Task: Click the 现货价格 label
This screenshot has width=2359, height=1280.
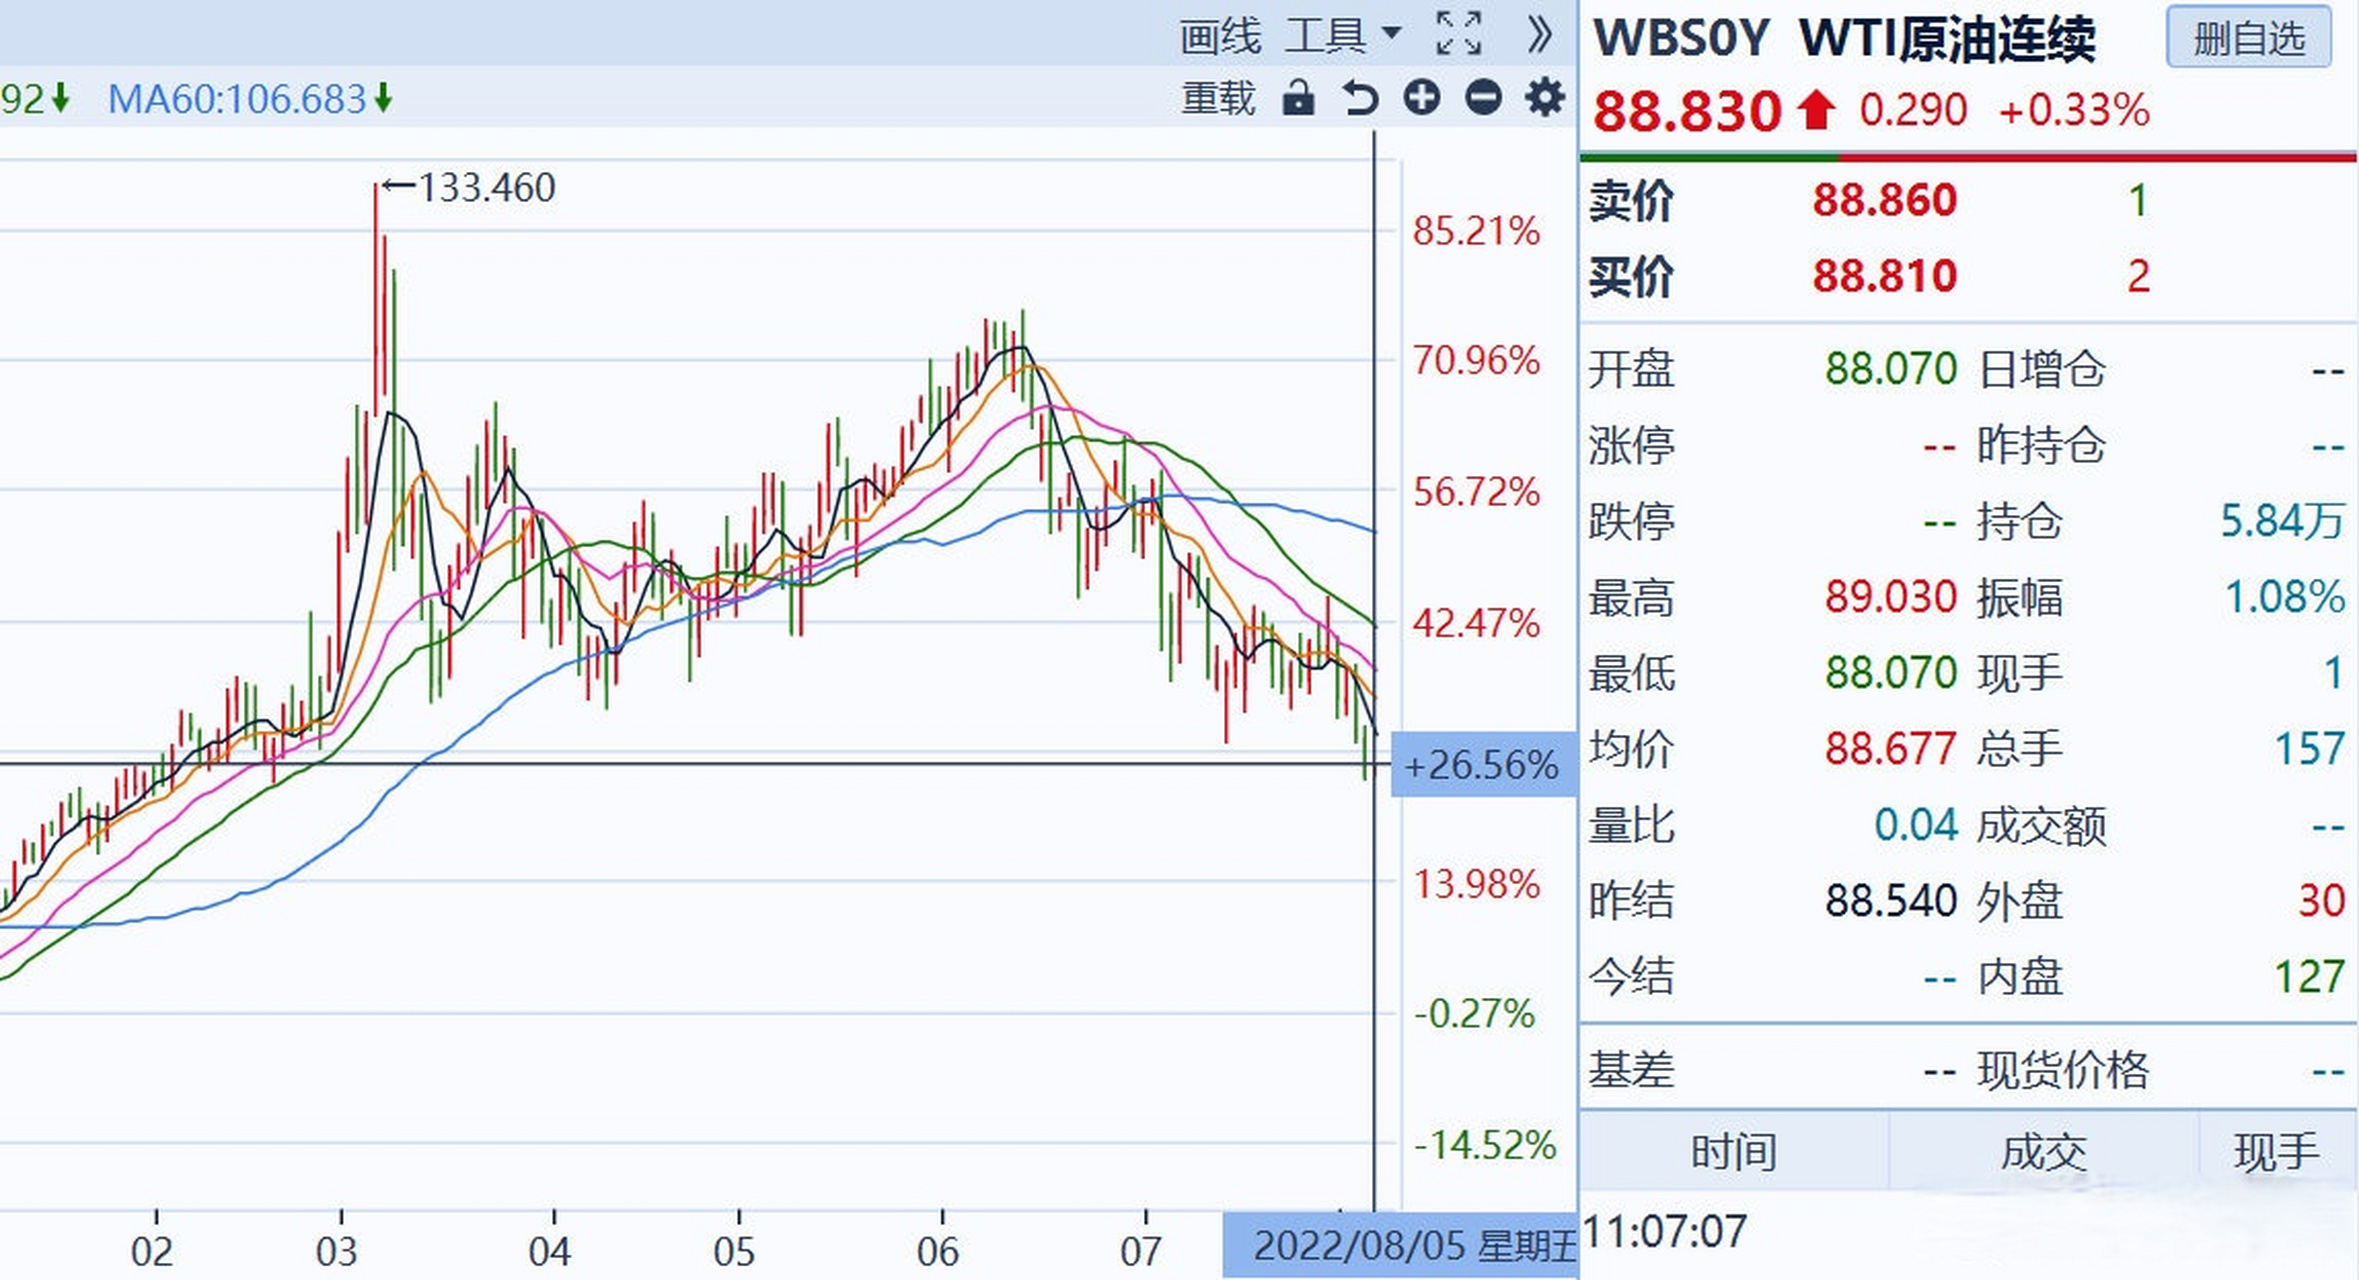Action: (x=2062, y=1071)
